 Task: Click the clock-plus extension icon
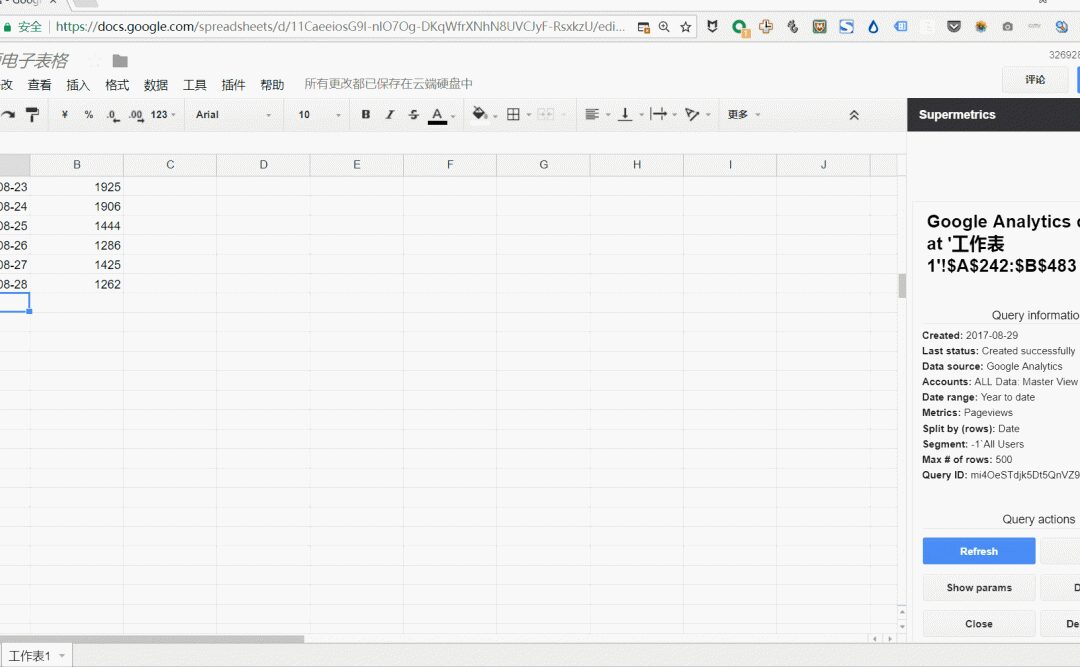[766, 27]
